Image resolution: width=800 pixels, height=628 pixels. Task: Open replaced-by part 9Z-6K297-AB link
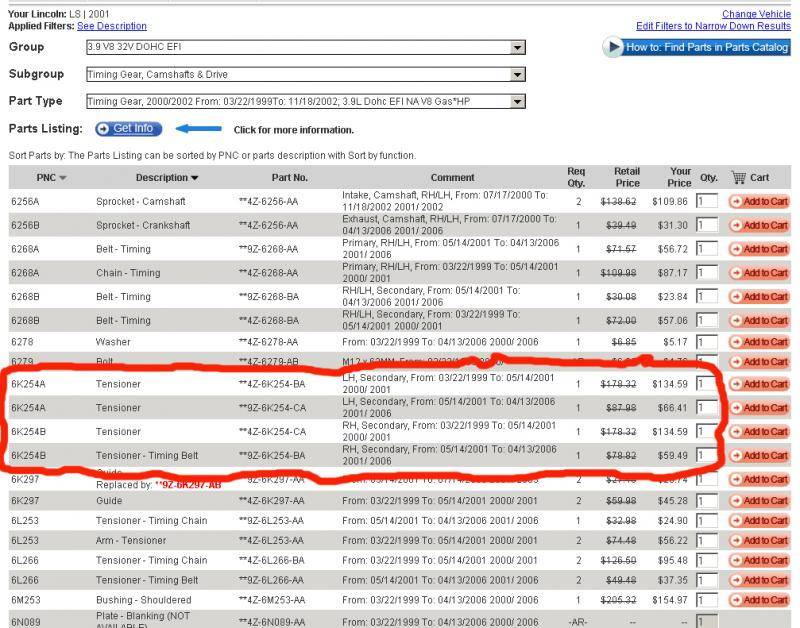(188, 484)
